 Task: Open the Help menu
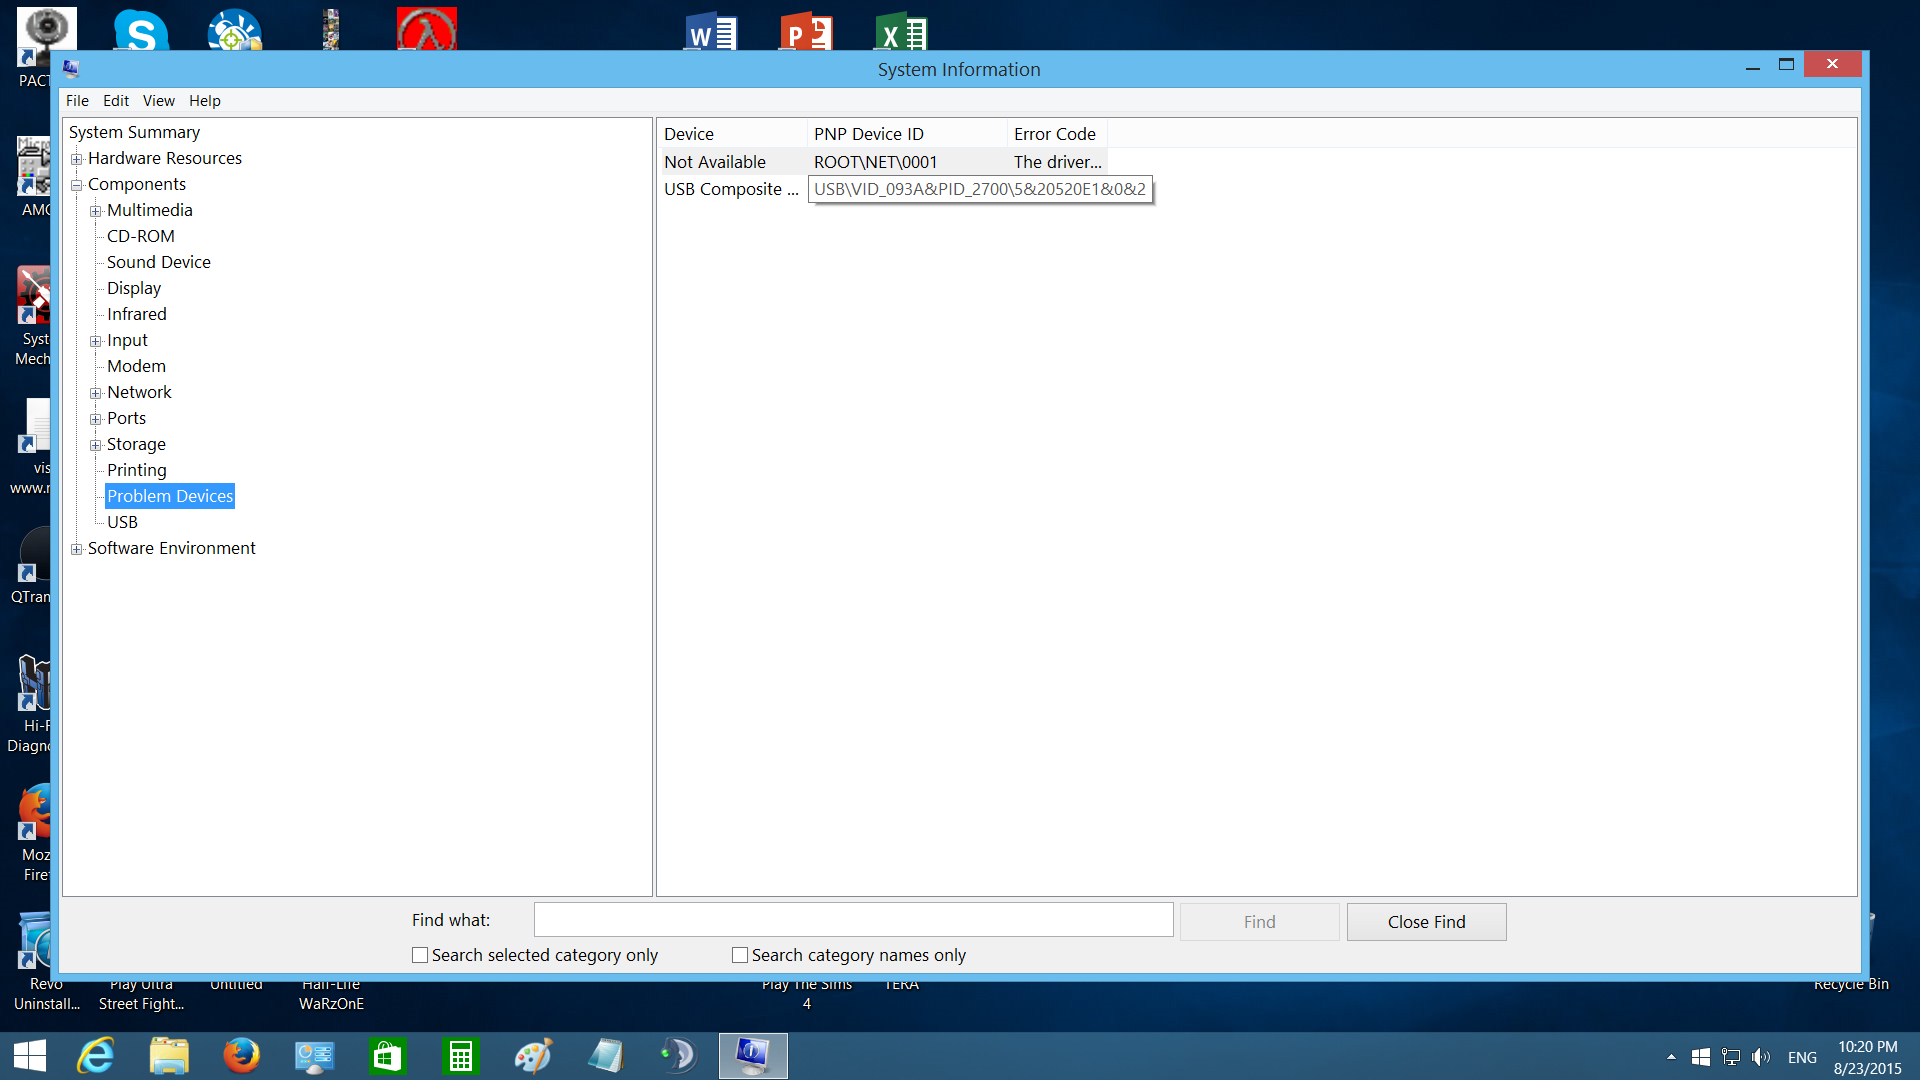pyautogui.click(x=204, y=100)
